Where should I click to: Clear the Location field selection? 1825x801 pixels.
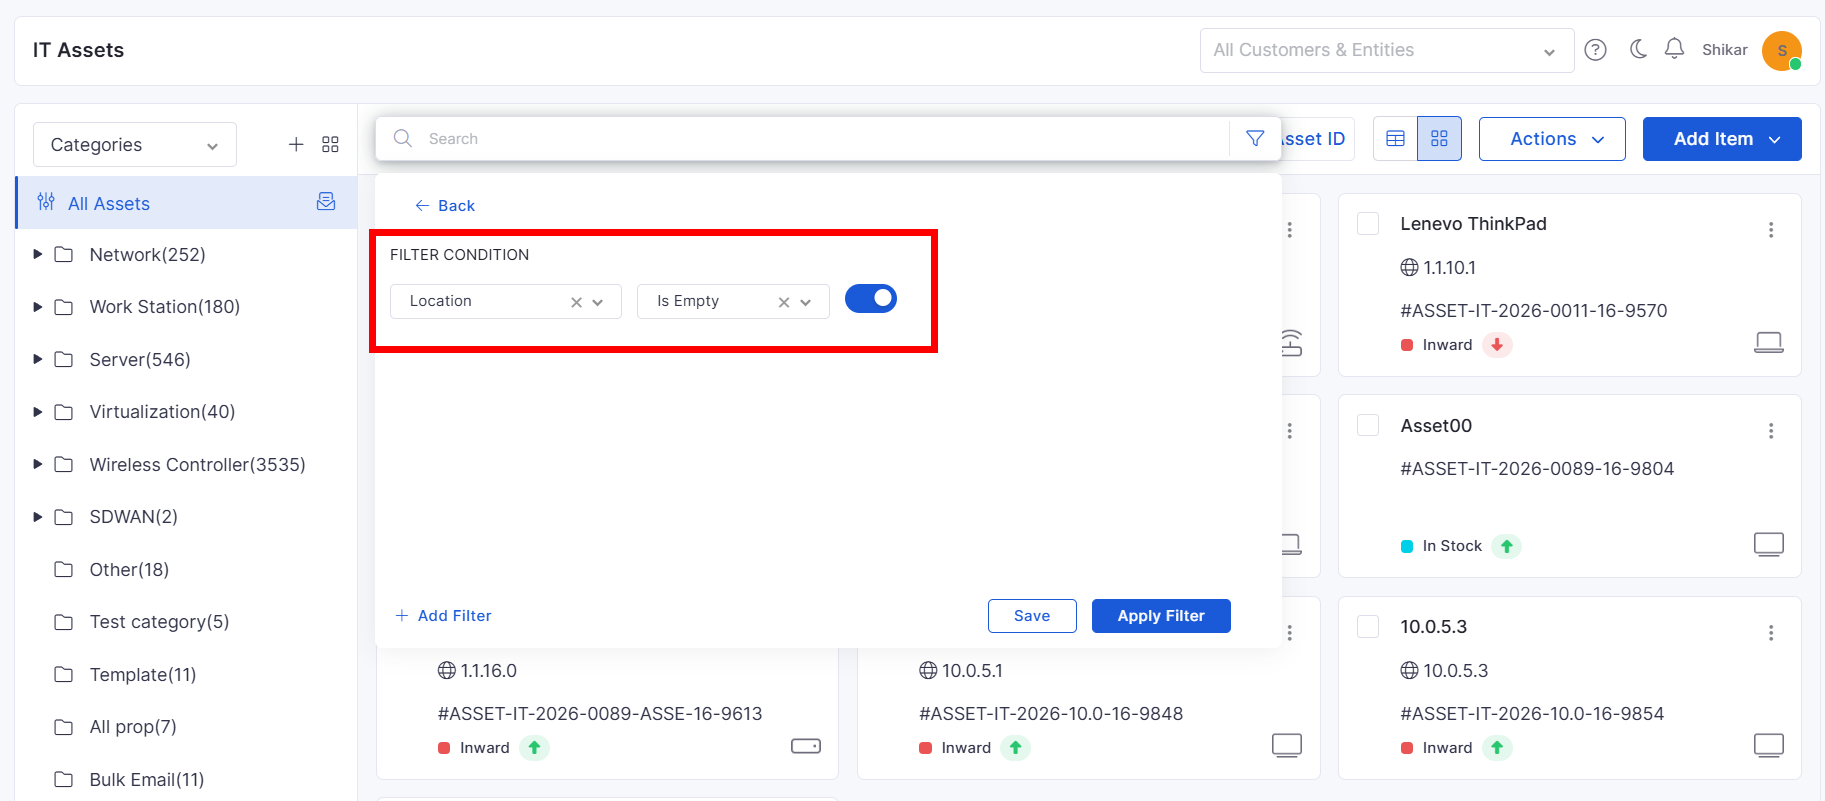coord(576,302)
